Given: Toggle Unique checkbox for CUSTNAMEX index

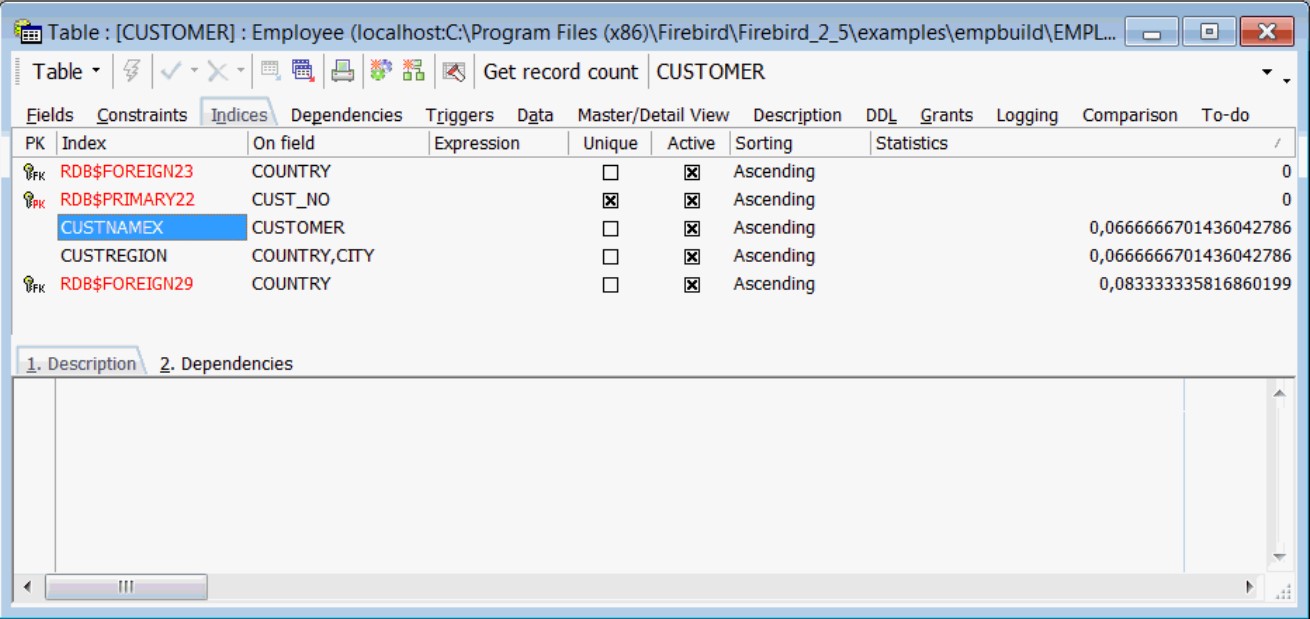Looking at the screenshot, I should 610,229.
